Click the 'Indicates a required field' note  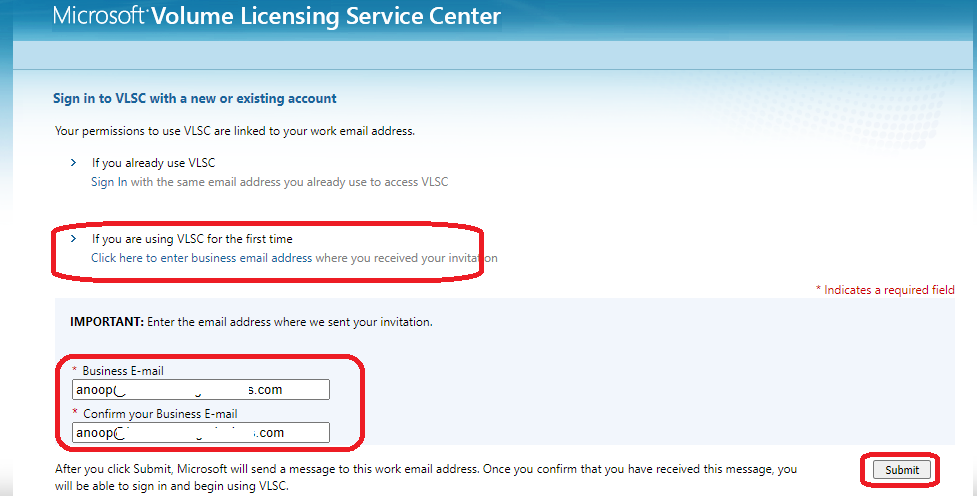885,290
